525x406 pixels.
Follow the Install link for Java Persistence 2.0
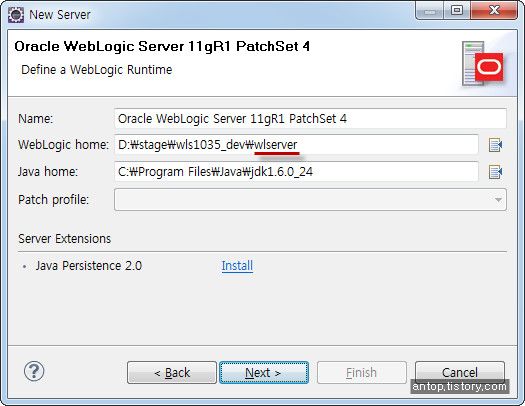click(x=237, y=266)
